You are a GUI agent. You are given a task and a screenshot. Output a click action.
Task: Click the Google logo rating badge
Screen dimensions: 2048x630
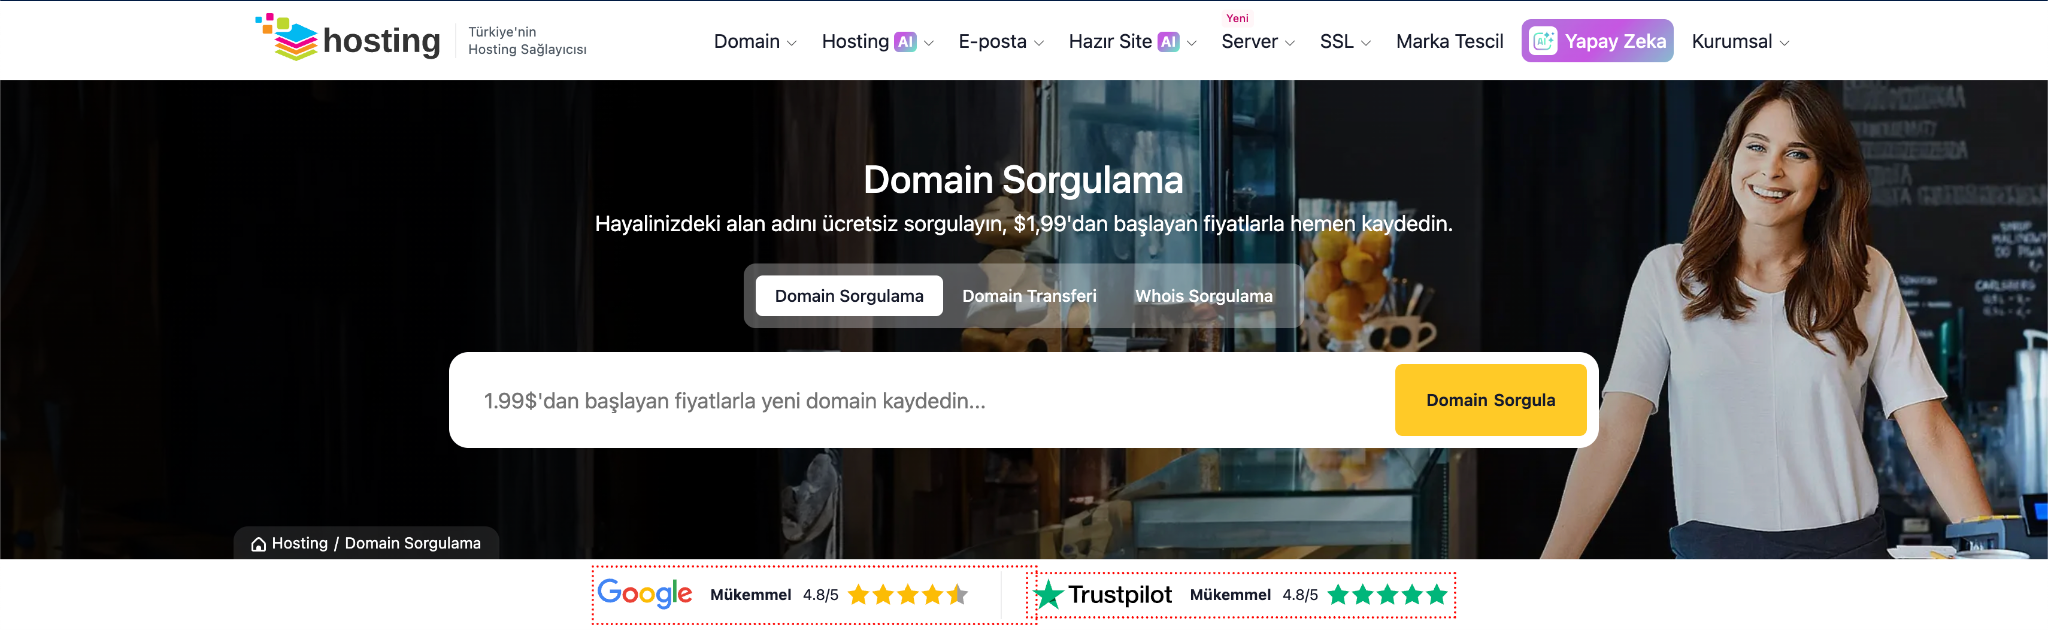coord(645,594)
